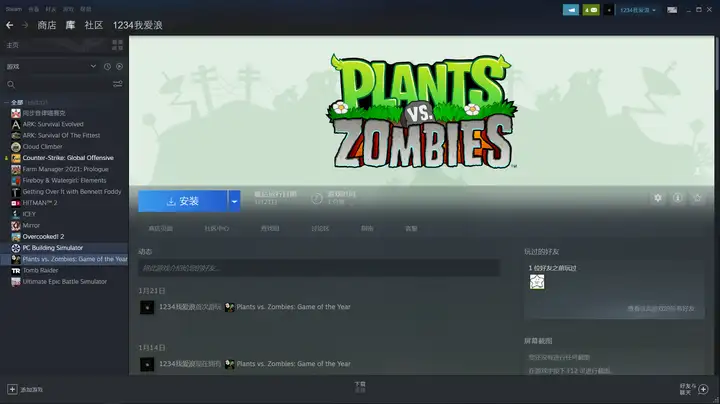Collapse the 全部 games category
720x404 pixels.
tap(6, 102)
